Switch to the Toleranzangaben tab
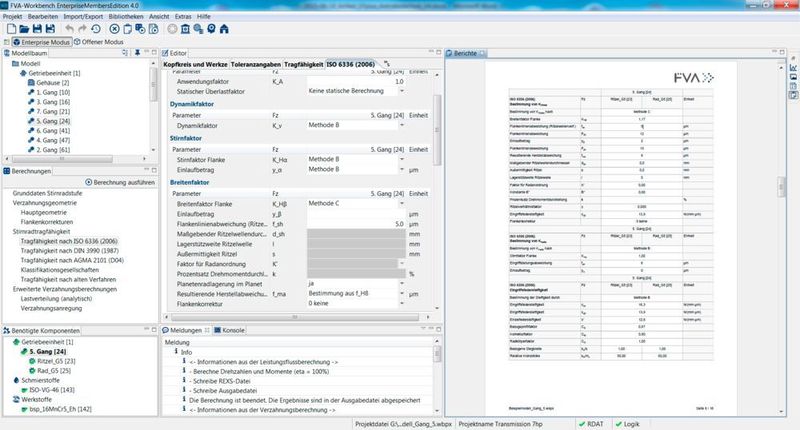The width and height of the screenshot is (800, 430). pos(254,64)
